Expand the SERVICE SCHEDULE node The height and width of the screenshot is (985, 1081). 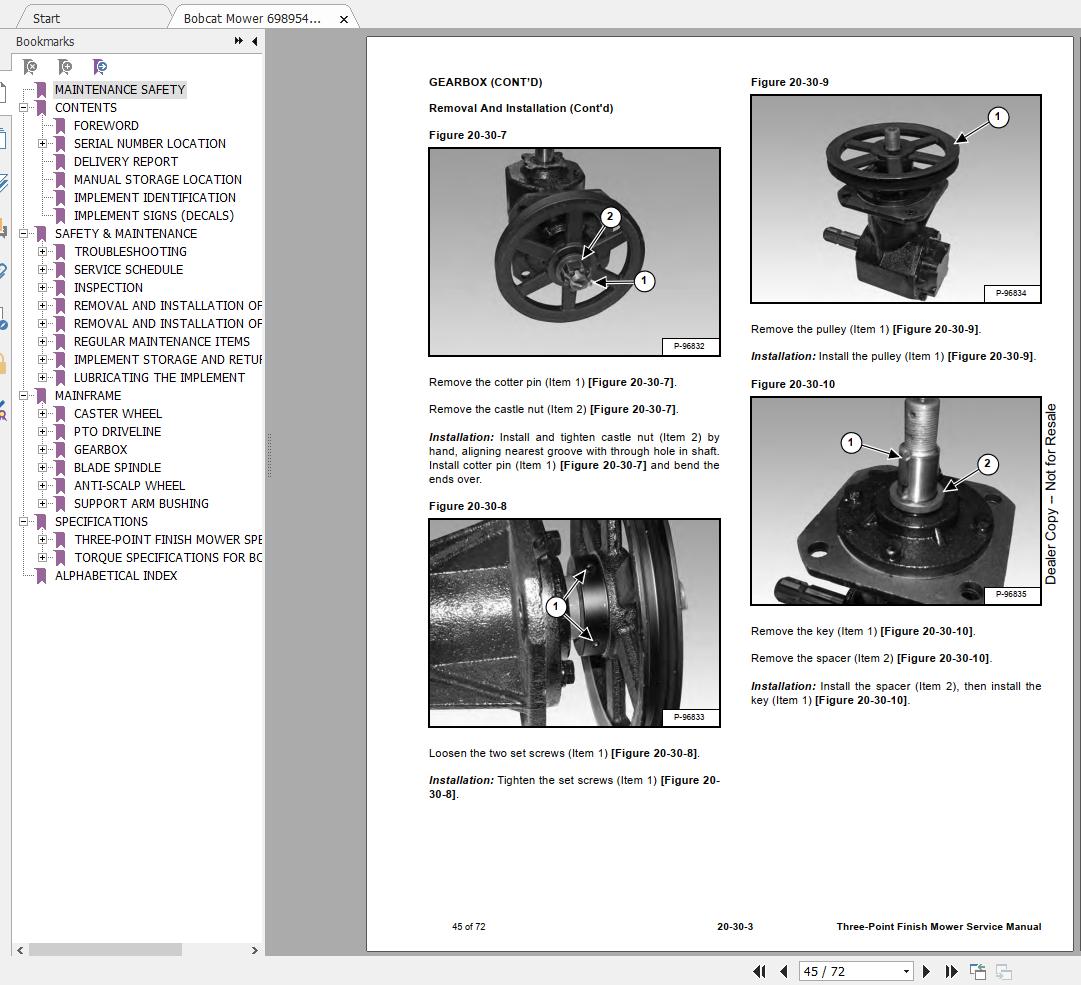43,270
